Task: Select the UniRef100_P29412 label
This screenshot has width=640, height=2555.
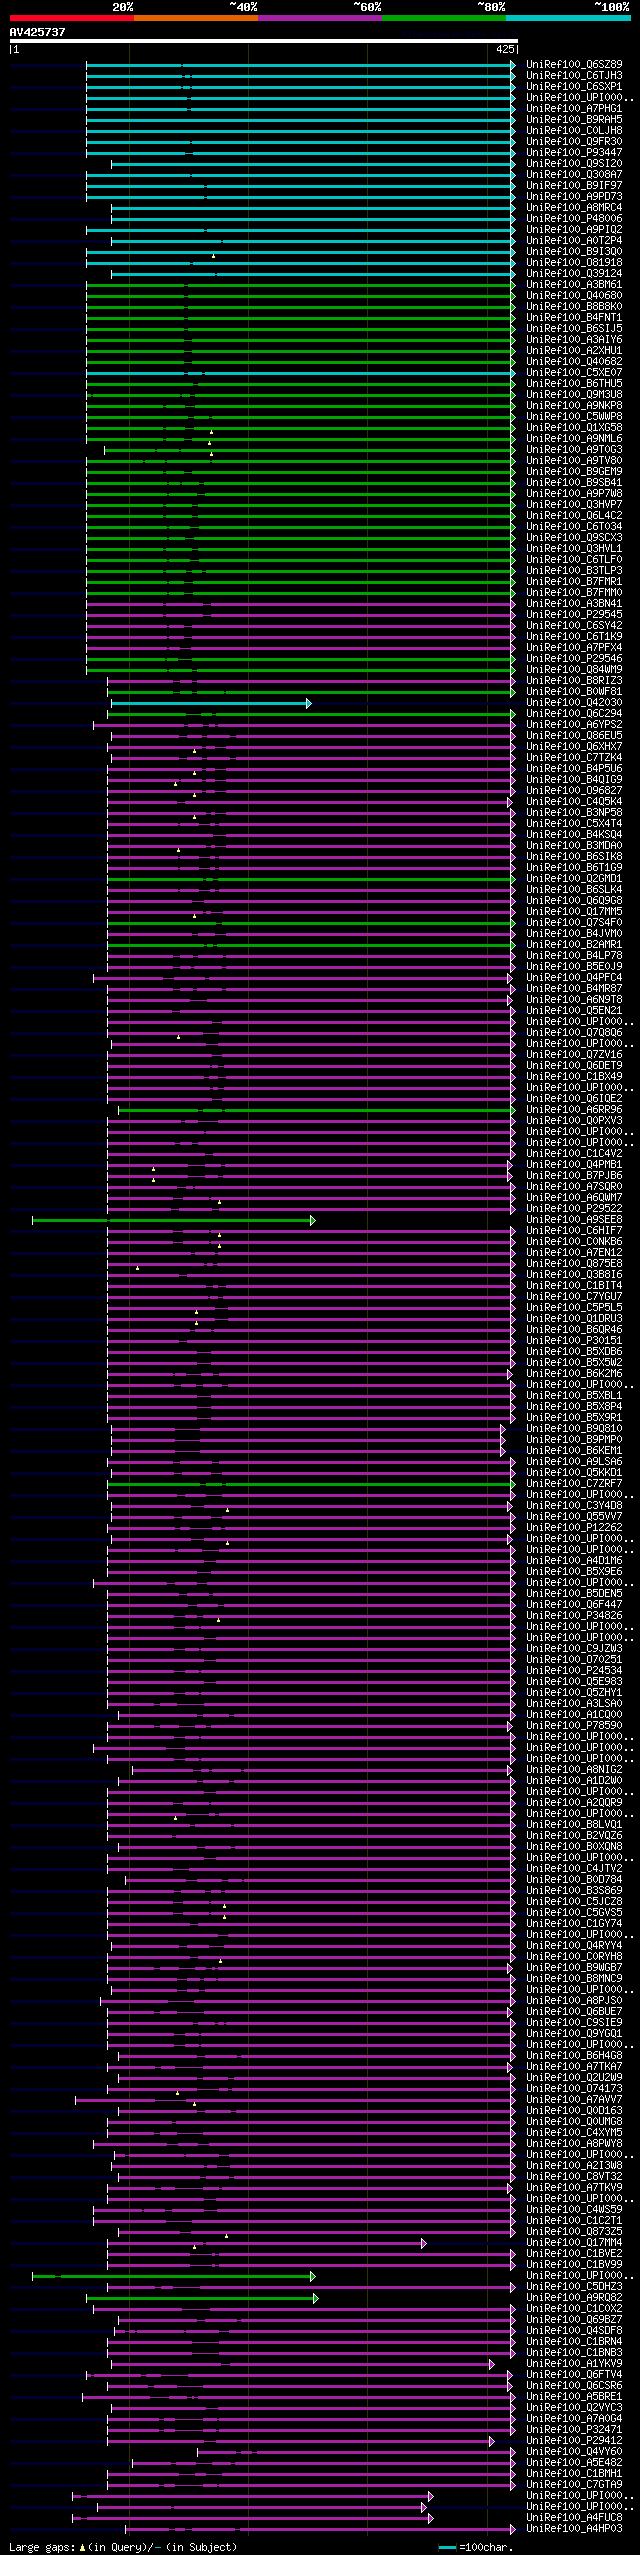Action: [574, 2441]
